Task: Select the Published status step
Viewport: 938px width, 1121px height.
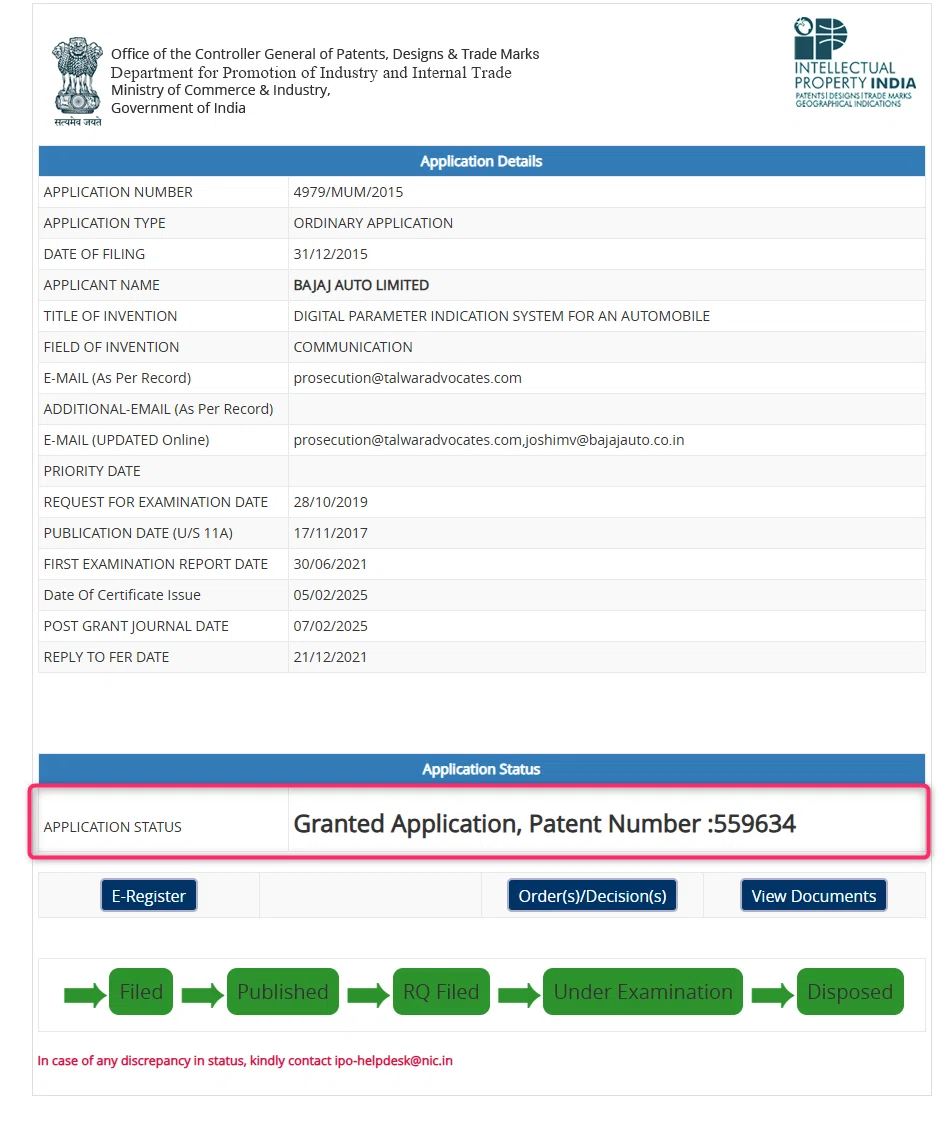Action: (x=282, y=992)
